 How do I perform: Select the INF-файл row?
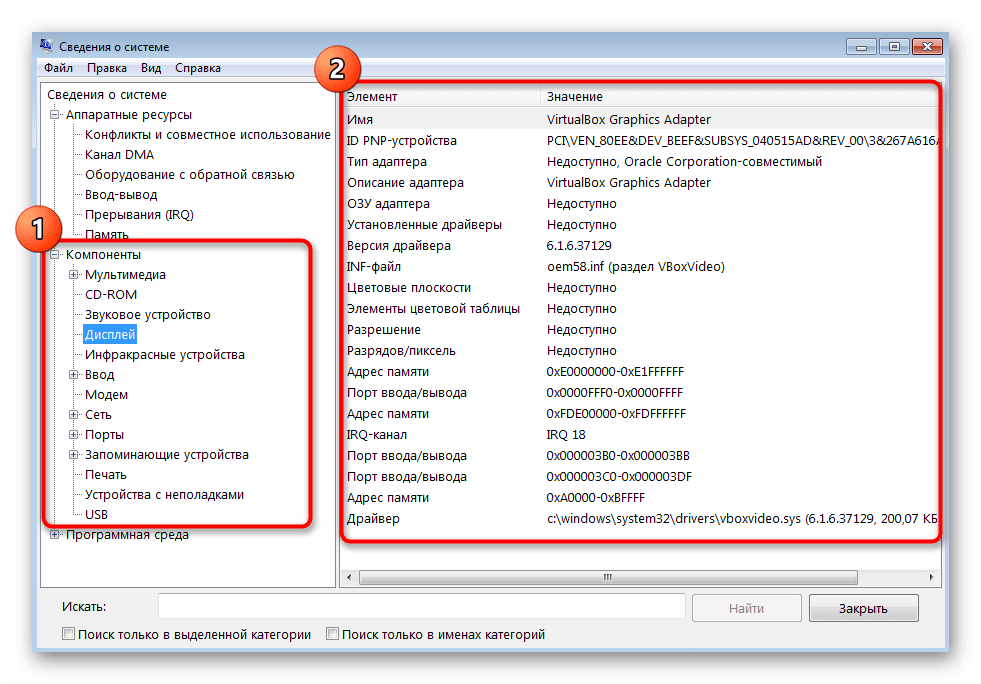[641, 267]
